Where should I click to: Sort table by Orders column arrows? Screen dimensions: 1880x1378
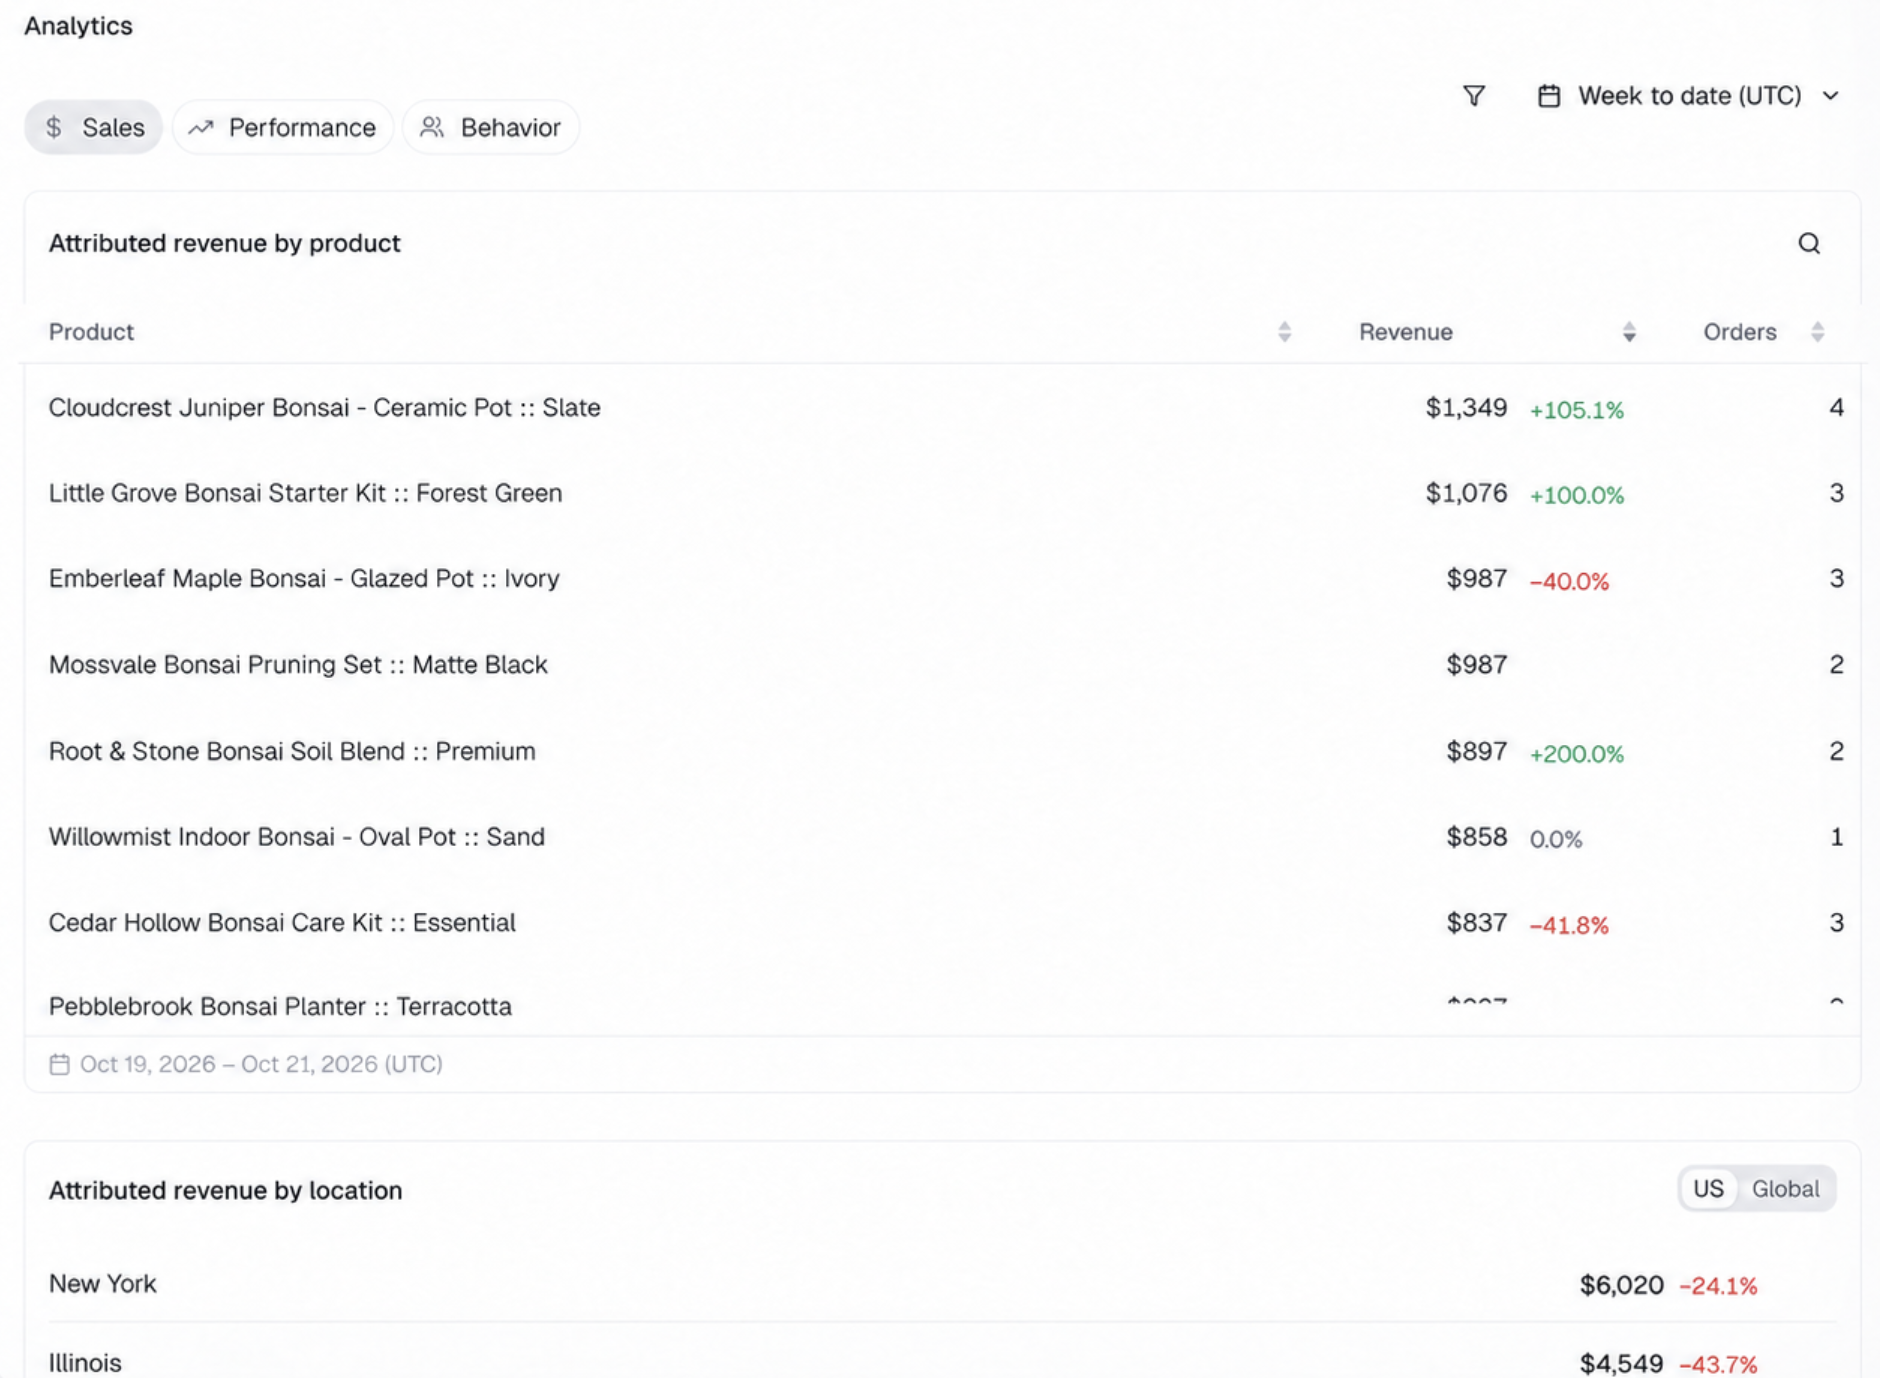point(1818,332)
